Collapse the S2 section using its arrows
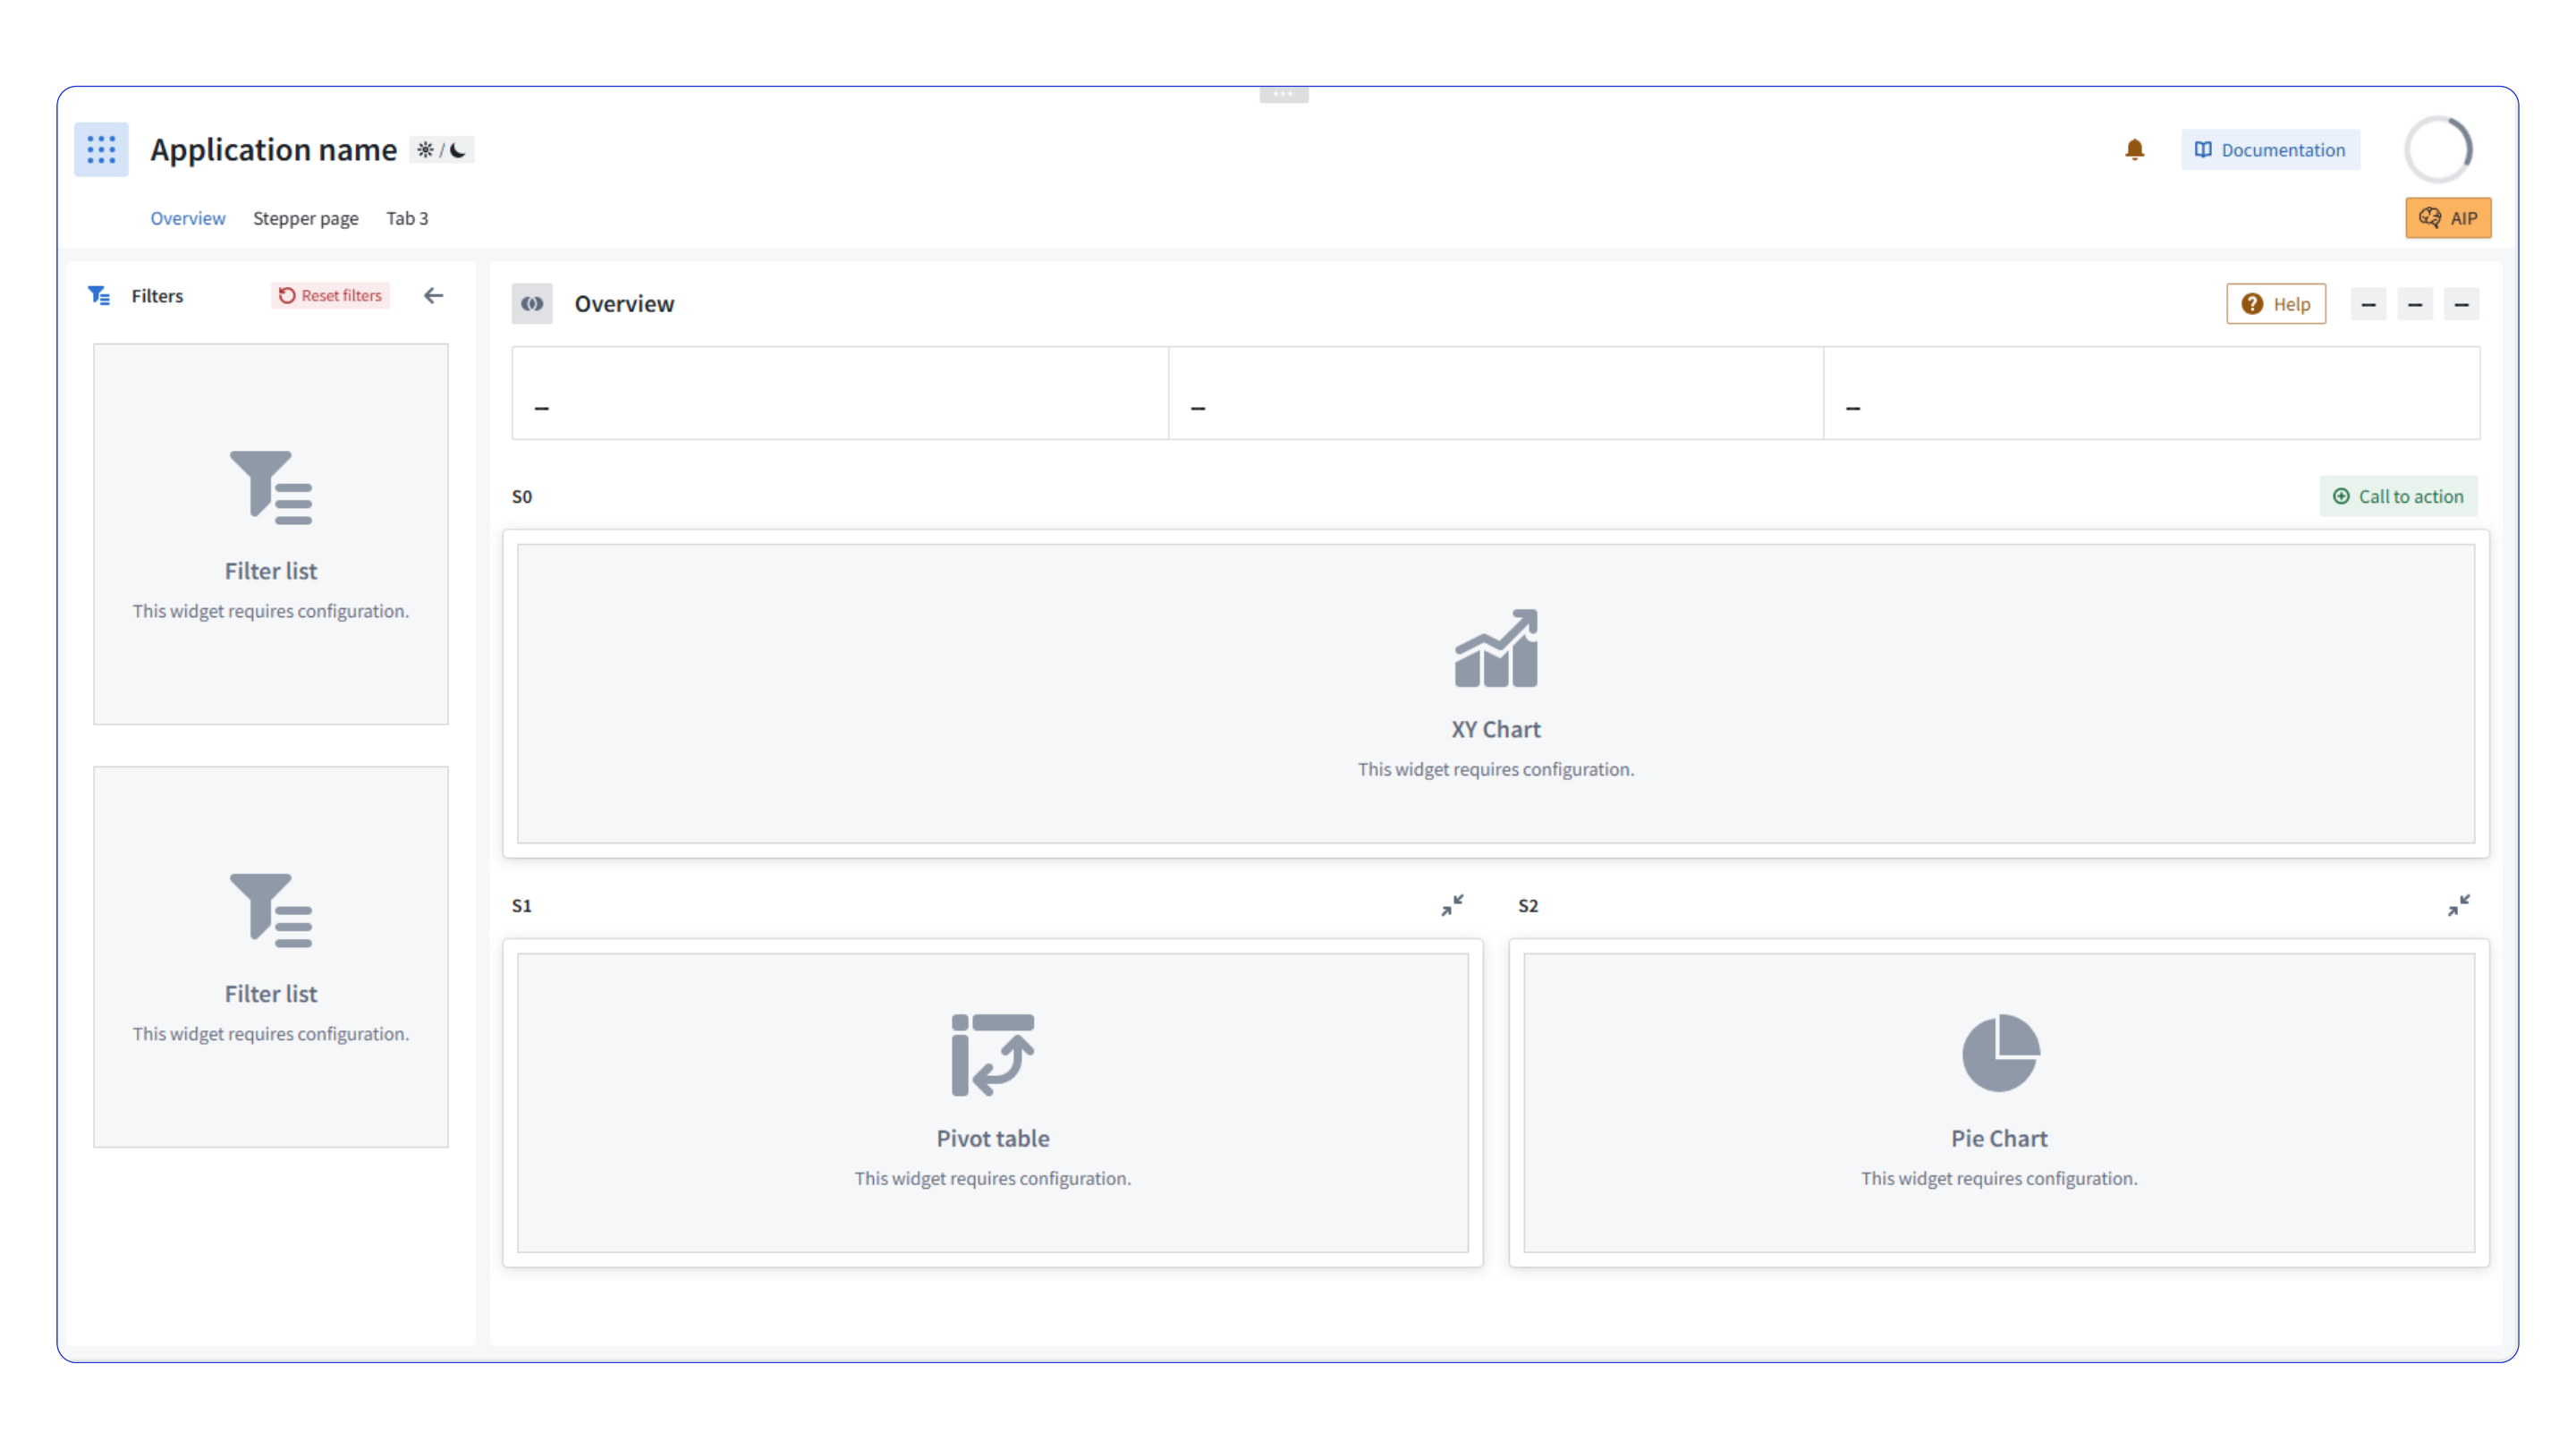Viewport: 2576px width, 1449px height. [2459, 905]
